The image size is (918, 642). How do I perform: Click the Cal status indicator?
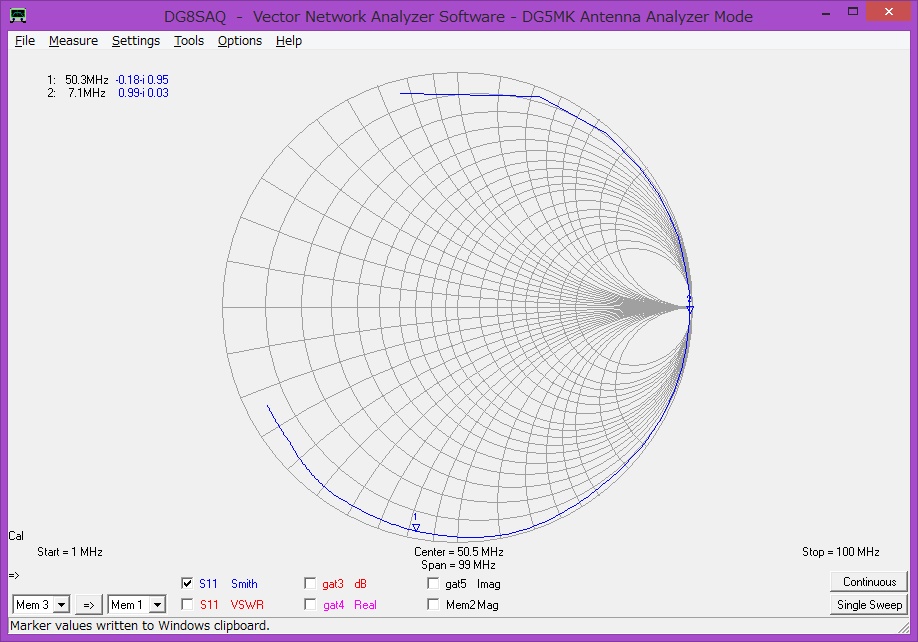coord(16,535)
